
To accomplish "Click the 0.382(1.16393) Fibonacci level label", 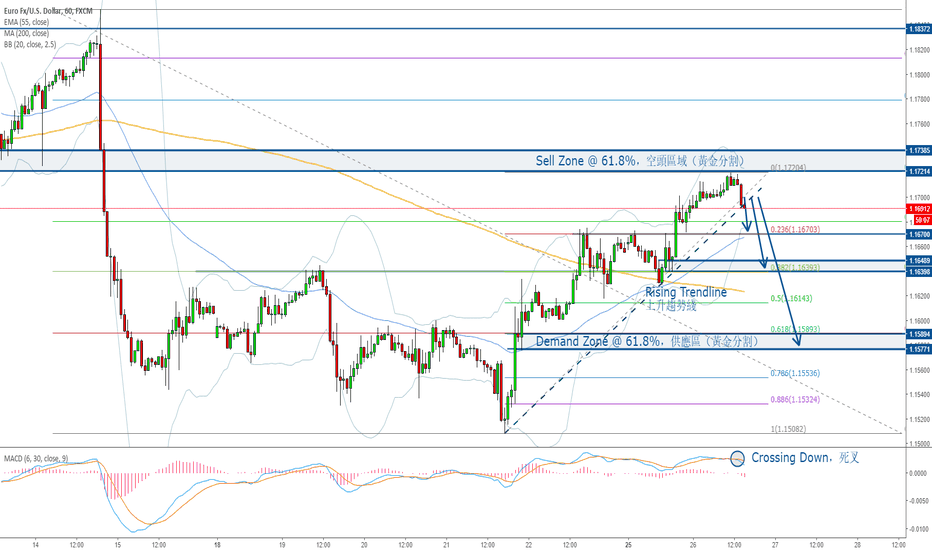I will point(795,268).
